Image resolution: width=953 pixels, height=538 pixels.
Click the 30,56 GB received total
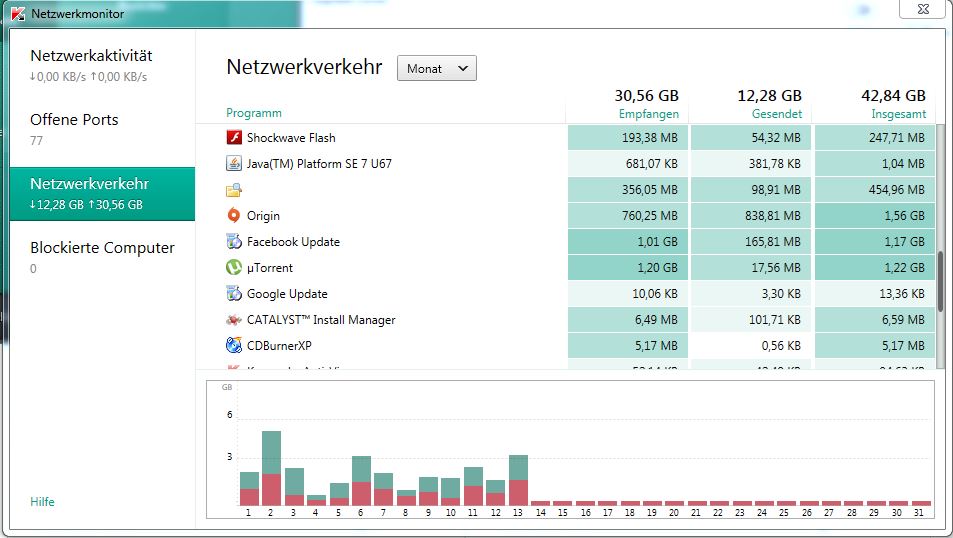646,95
